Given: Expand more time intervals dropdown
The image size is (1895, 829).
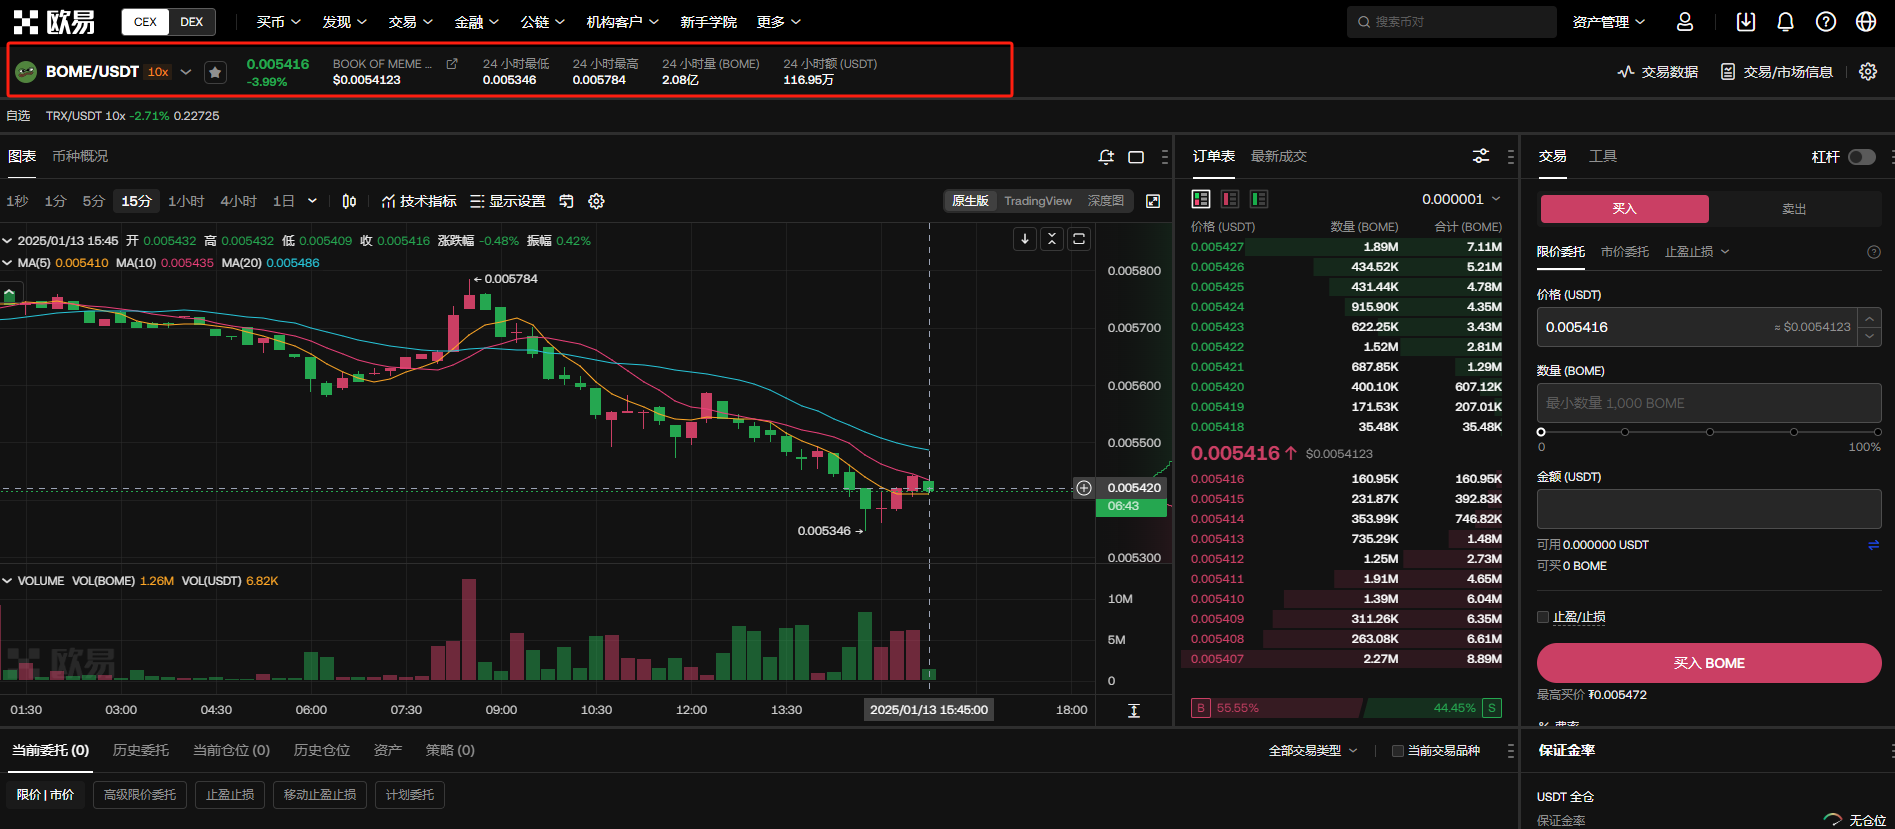Looking at the screenshot, I should pyautogui.click(x=312, y=201).
